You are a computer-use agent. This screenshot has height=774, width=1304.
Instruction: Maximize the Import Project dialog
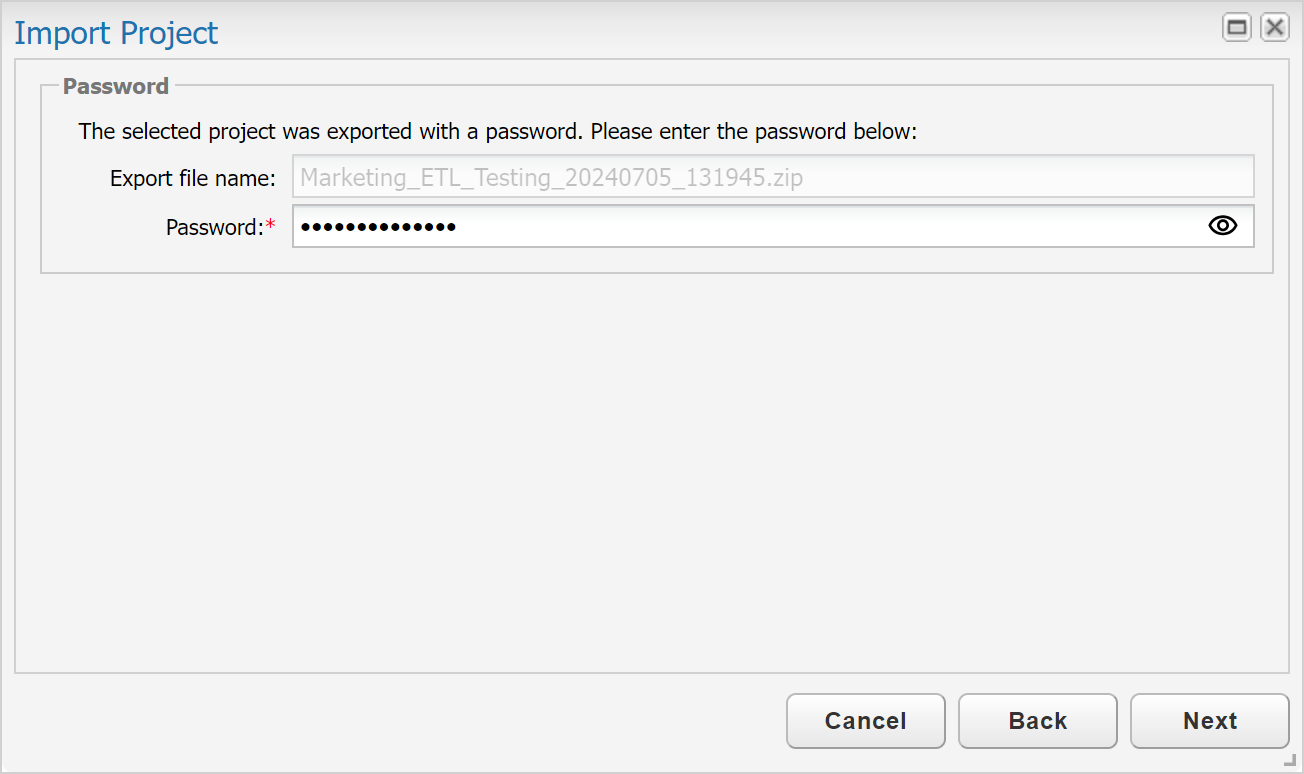click(x=1237, y=28)
